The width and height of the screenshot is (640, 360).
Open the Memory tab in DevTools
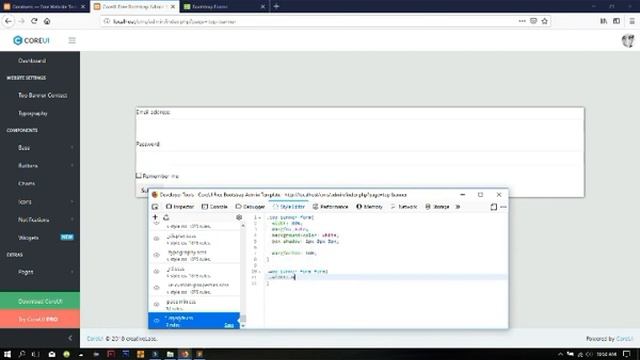[x=369, y=207]
